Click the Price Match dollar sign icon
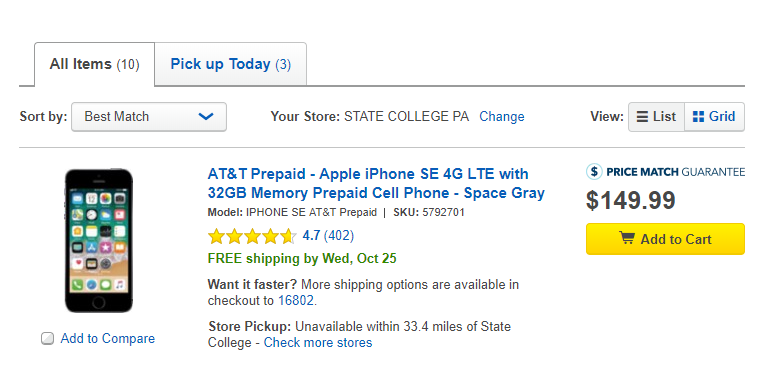Image resolution: width=765 pixels, height=368 pixels. 594,172
